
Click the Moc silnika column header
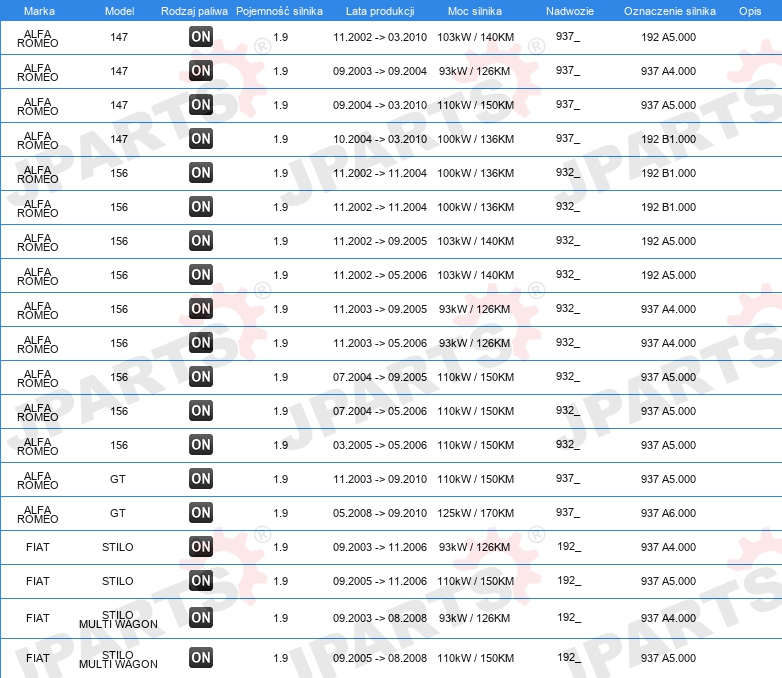pyautogui.click(x=475, y=11)
